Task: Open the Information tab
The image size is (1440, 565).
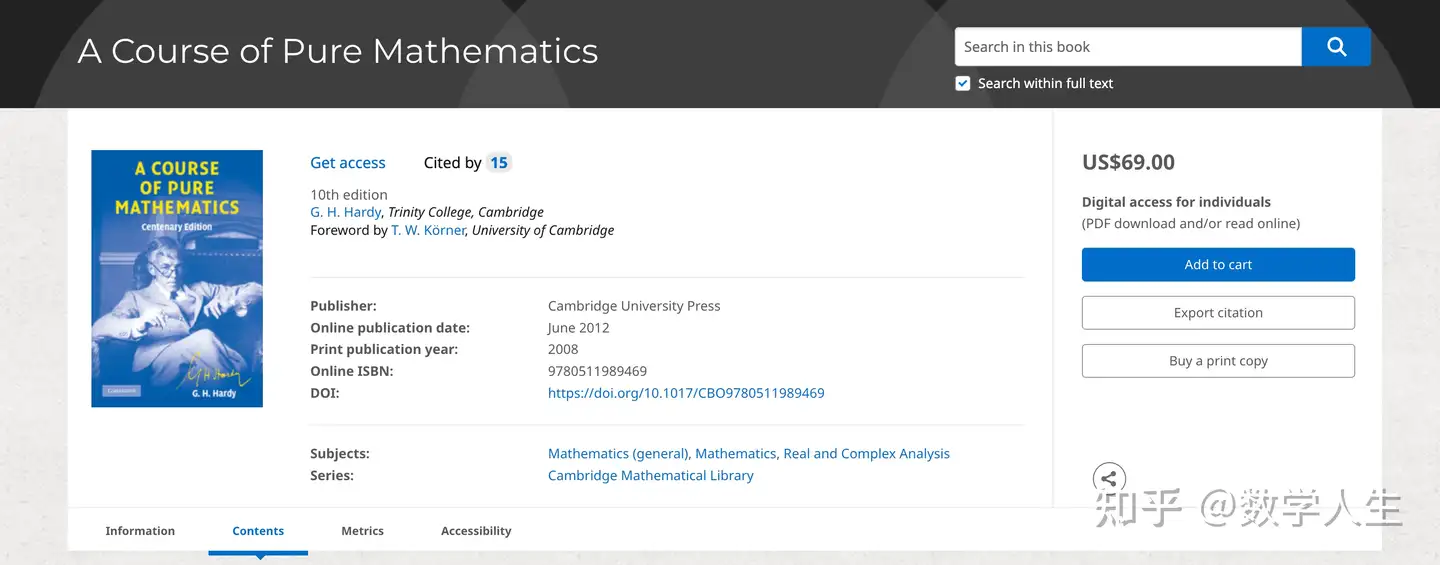Action: tap(140, 531)
